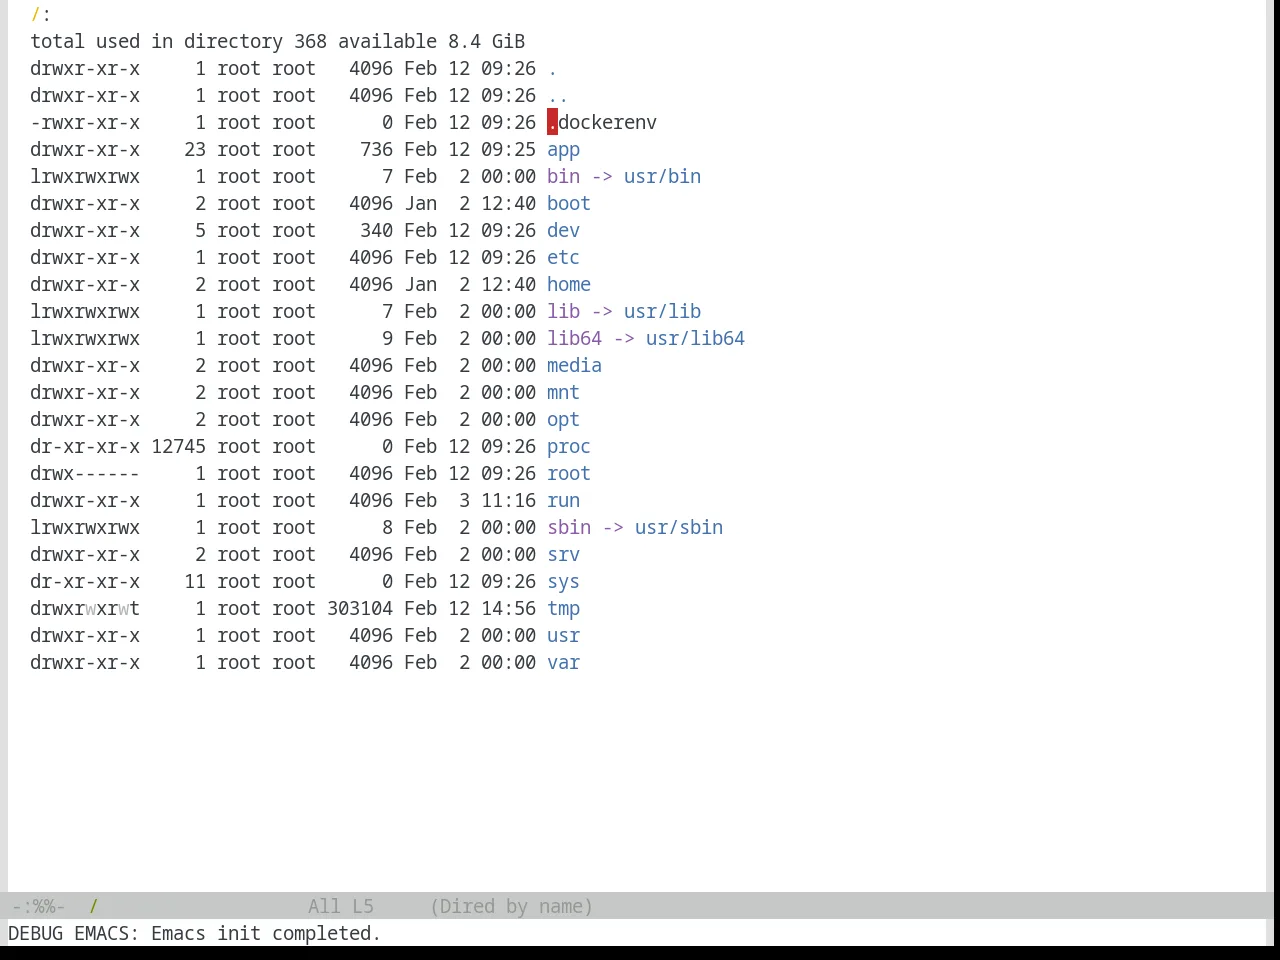
Task: Click the mode line buffer name '/'
Action: pyautogui.click(x=93, y=907)
